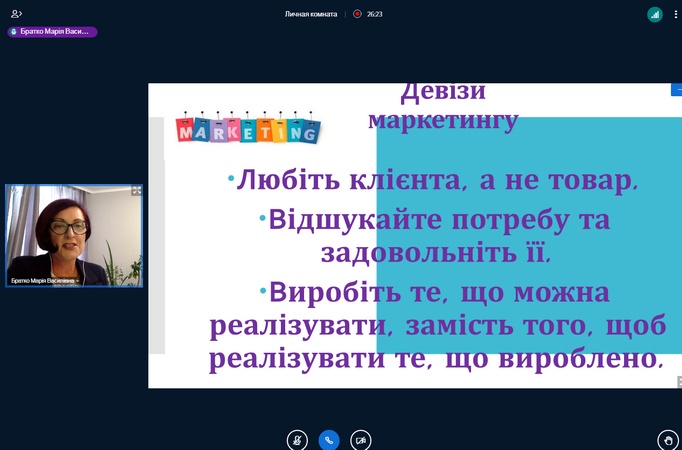Click the Любіть клієнта bullet text
Viewport: 682px width, 450px height.
(432, 181)
